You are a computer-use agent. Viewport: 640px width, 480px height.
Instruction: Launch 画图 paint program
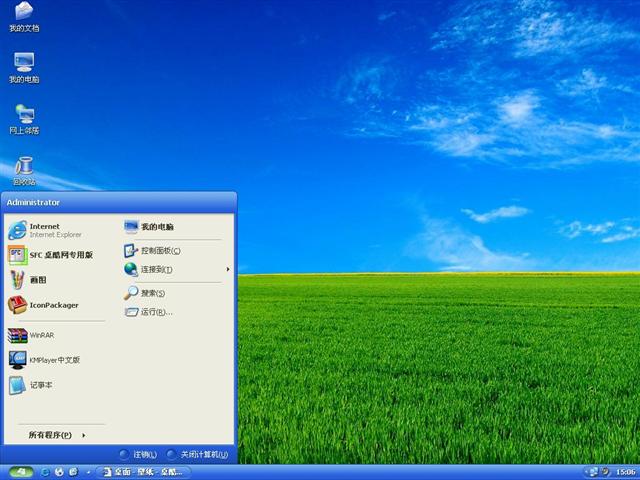(56, 280)
